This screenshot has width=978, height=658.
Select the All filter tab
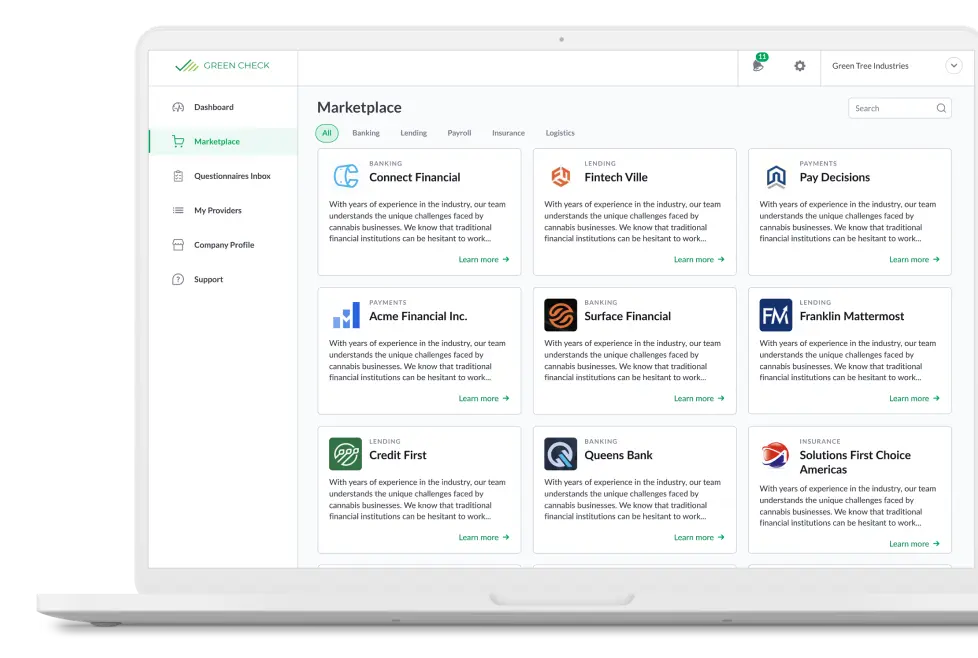(x=327, y=133)
